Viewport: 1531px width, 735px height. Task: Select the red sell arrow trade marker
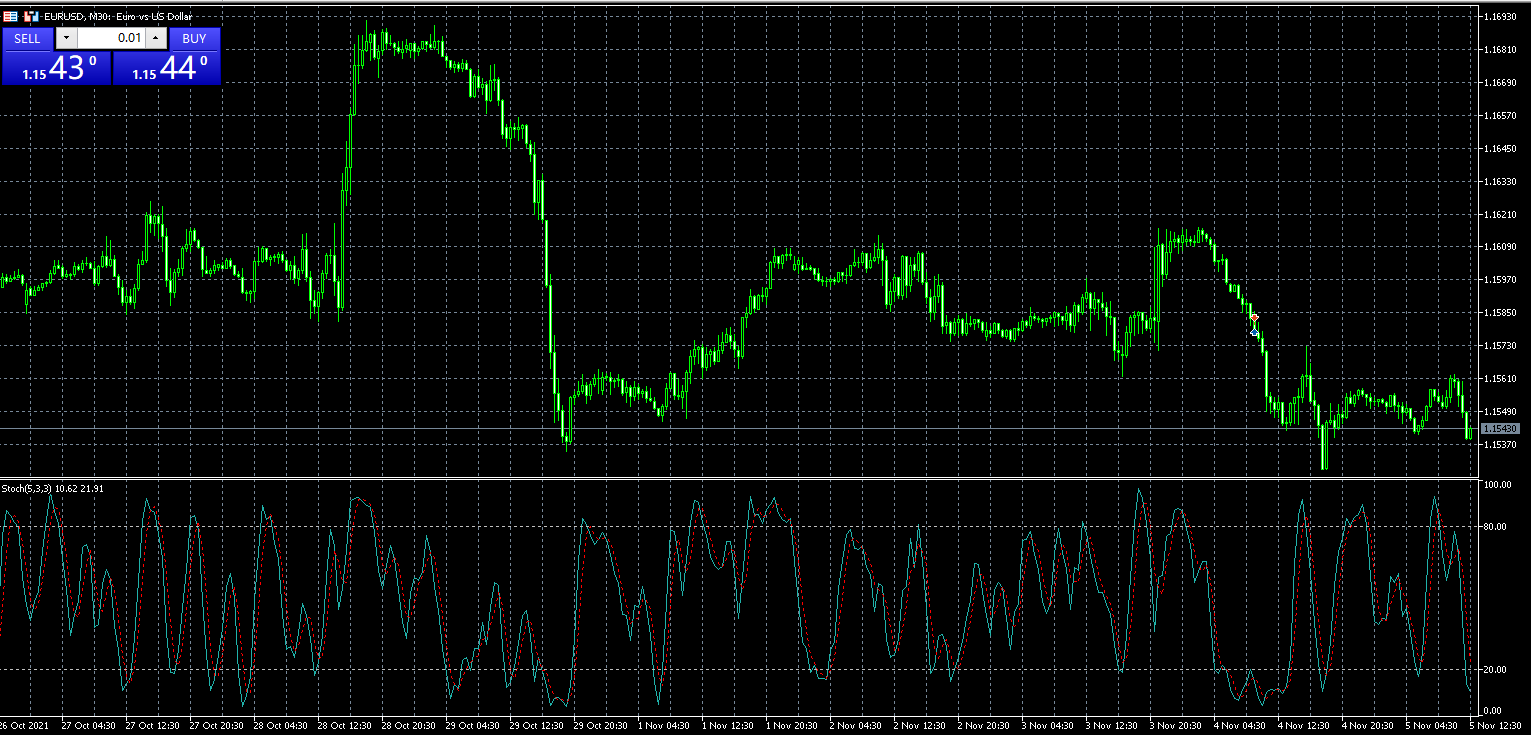(1254, 319)
